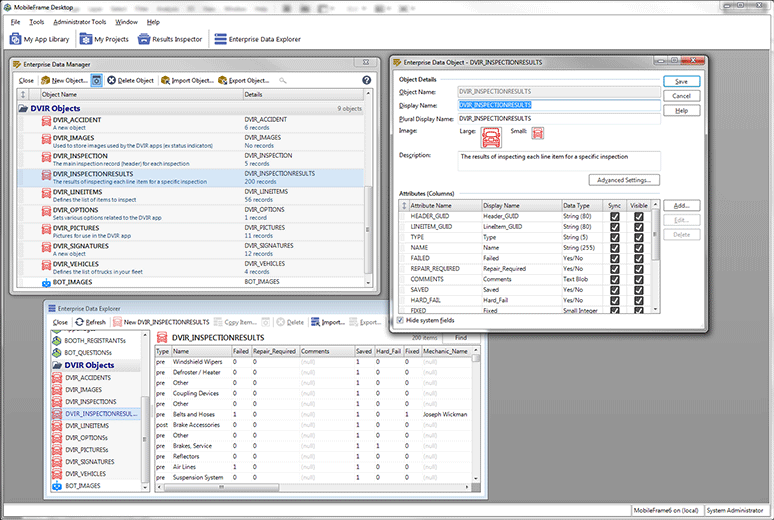Image resolution: width=774 pixels, height=520 pixels.
Task: Select the DVIR_ACCIDENT object row icon
Action: tap(46, 121)
